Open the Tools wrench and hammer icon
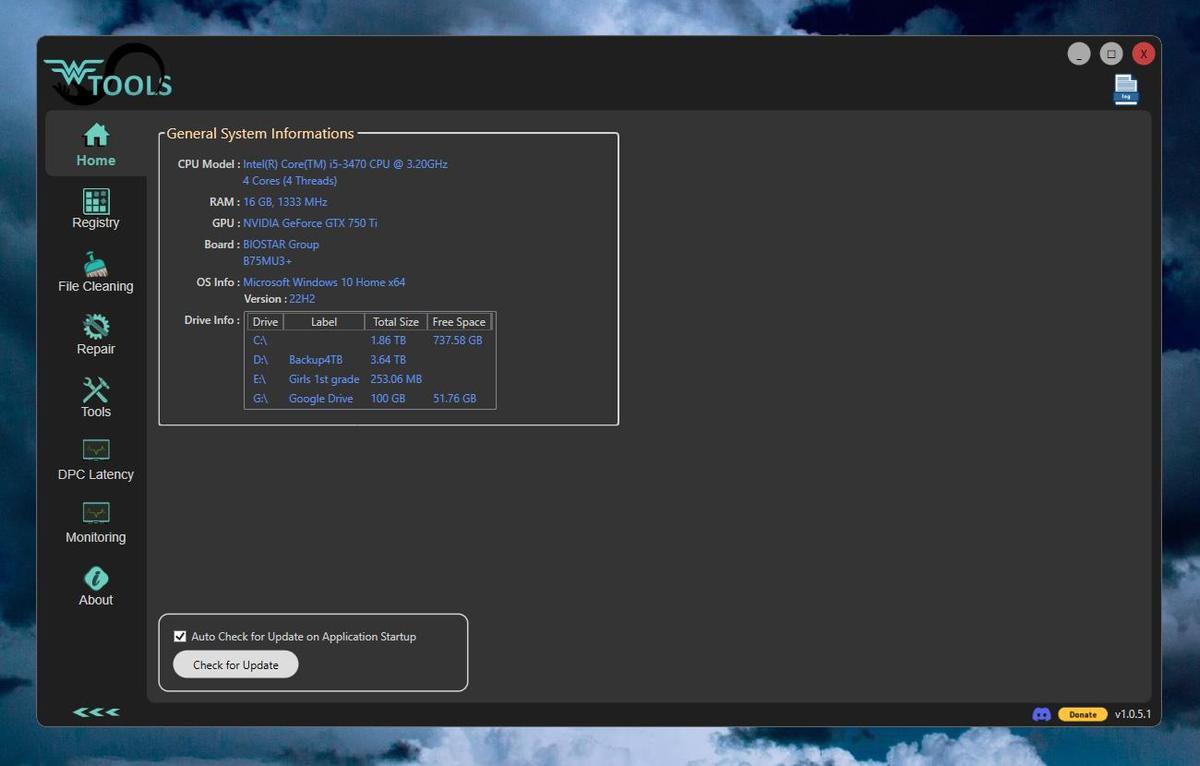Viewport: 1200px width, 766px height. [x=96, y=390]
